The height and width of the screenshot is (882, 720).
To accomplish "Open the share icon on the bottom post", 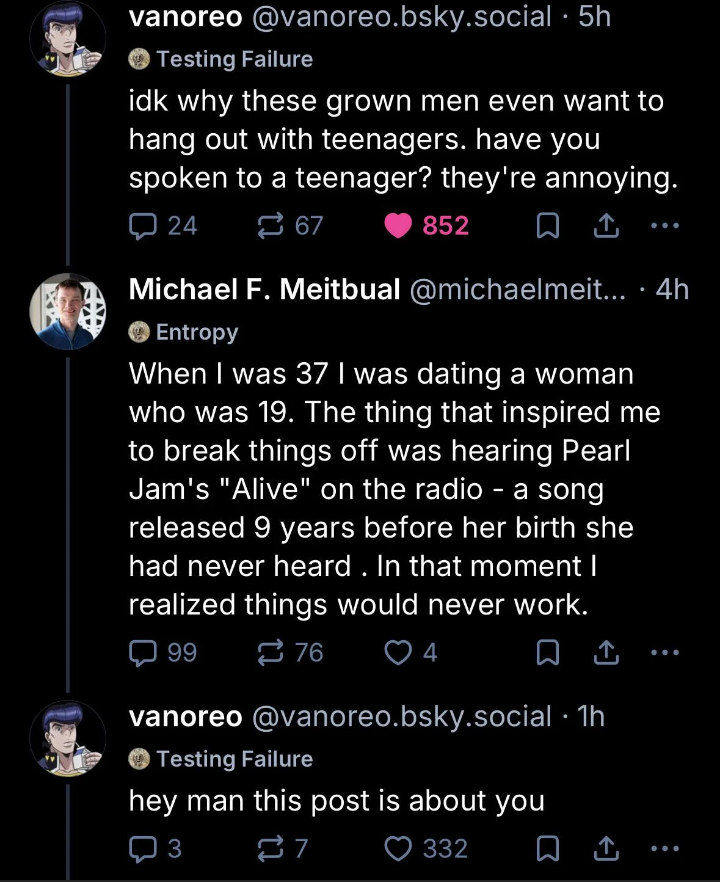I will tap(606, 848).
